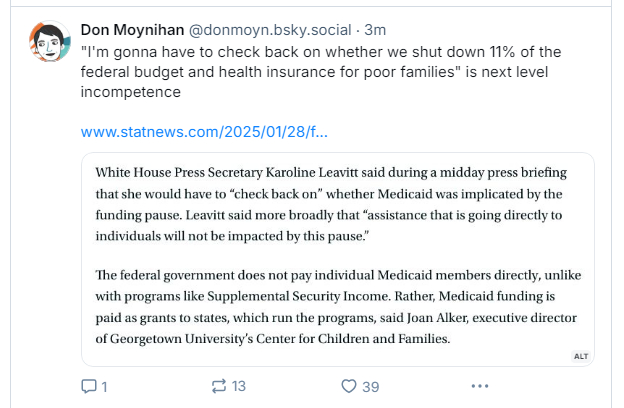Image resolution: width=624 pixels, height=408 pixels.
Task: Like the post with the heart icon
Action: click(349, 386)
